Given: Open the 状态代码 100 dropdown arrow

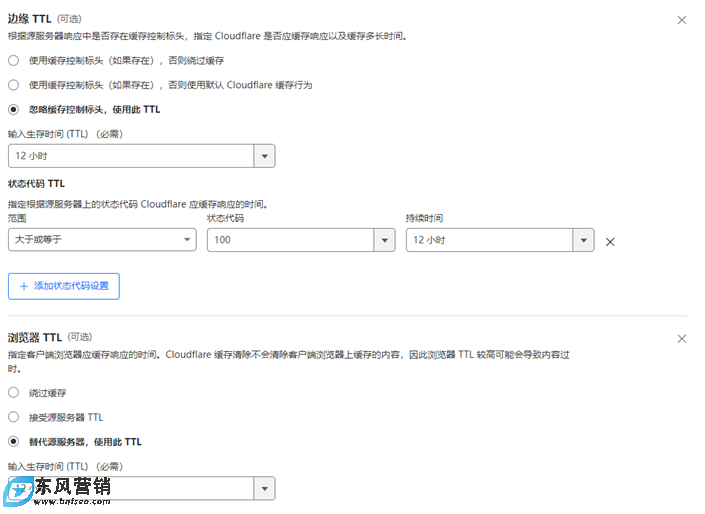Looking at the screenshot, I should [x=384, y=240].
